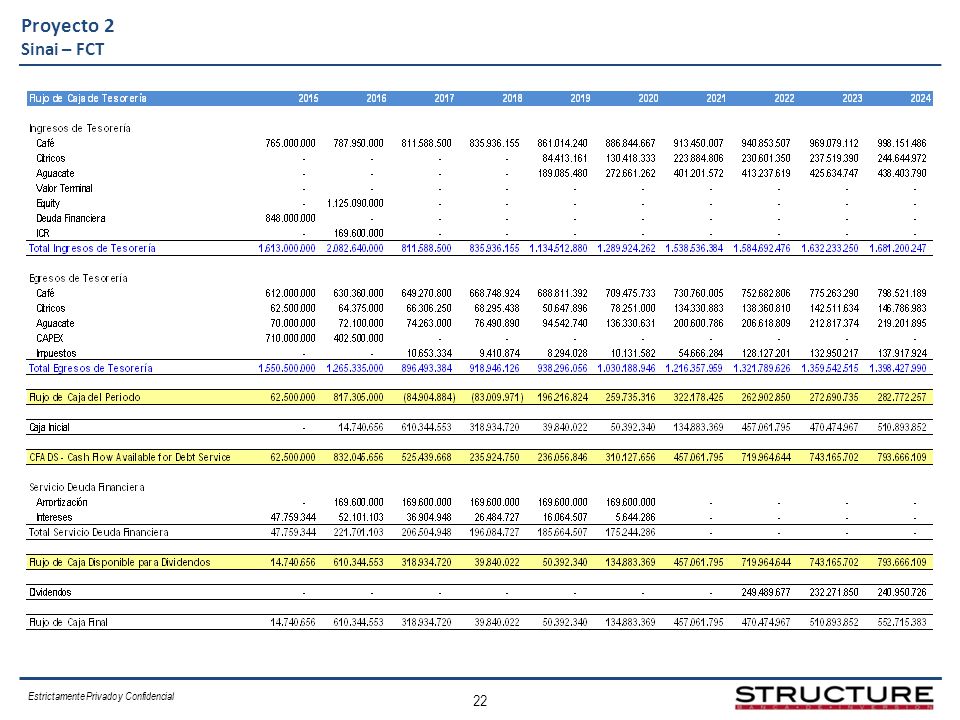This screenshot has width=960, height=720.
Task: Click Equity value 1.125.090.000
Action: point(355,203)
